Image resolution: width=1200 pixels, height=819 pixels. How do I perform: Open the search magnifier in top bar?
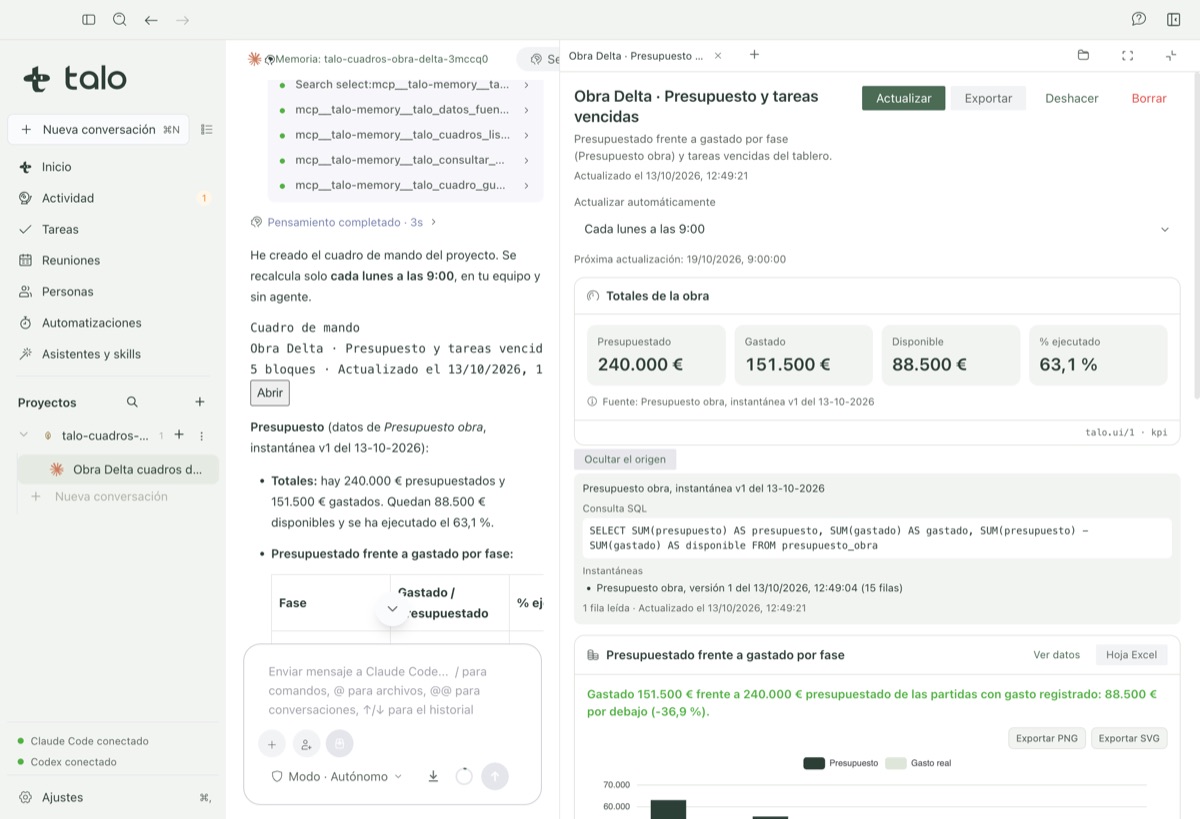coord(120,19)
